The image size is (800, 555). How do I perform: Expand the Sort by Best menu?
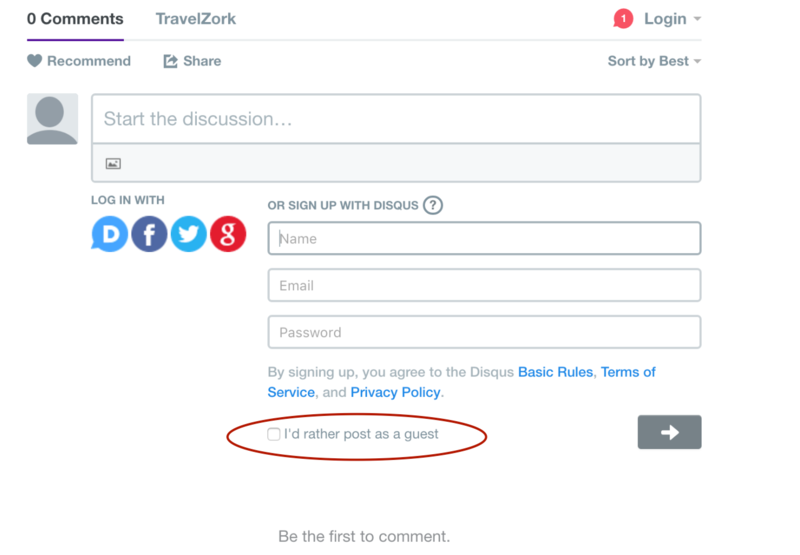pos(654,61)
